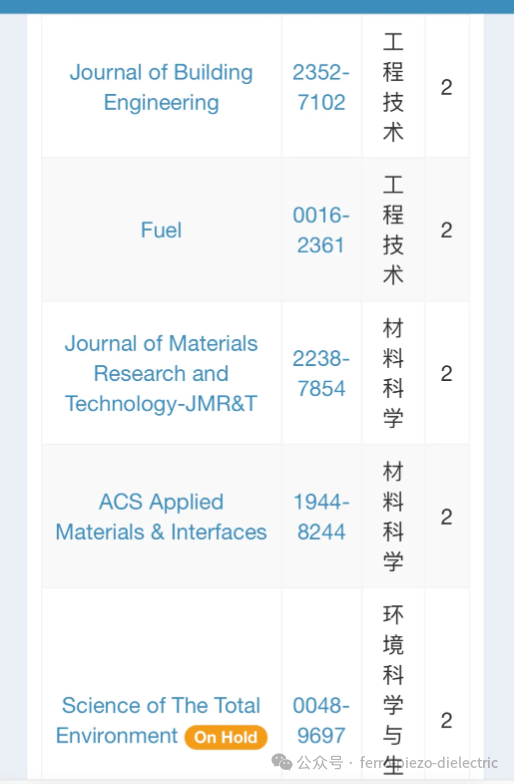514x784 pixels.
Task: Select 材料科学 category in ACS Applied row
Action: click(393, 516)
